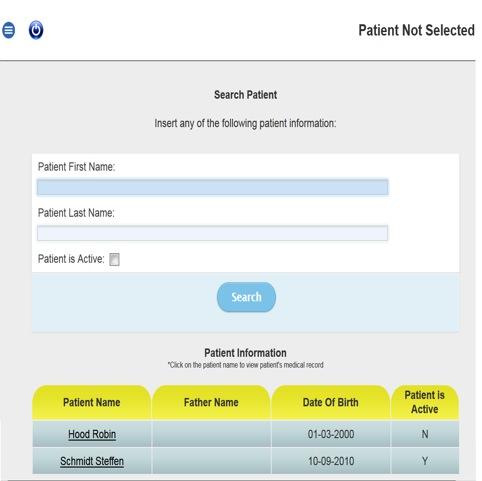Click Hood Robin's active status N
Viewport: 482px width, 481px height.
coord(425,434)
